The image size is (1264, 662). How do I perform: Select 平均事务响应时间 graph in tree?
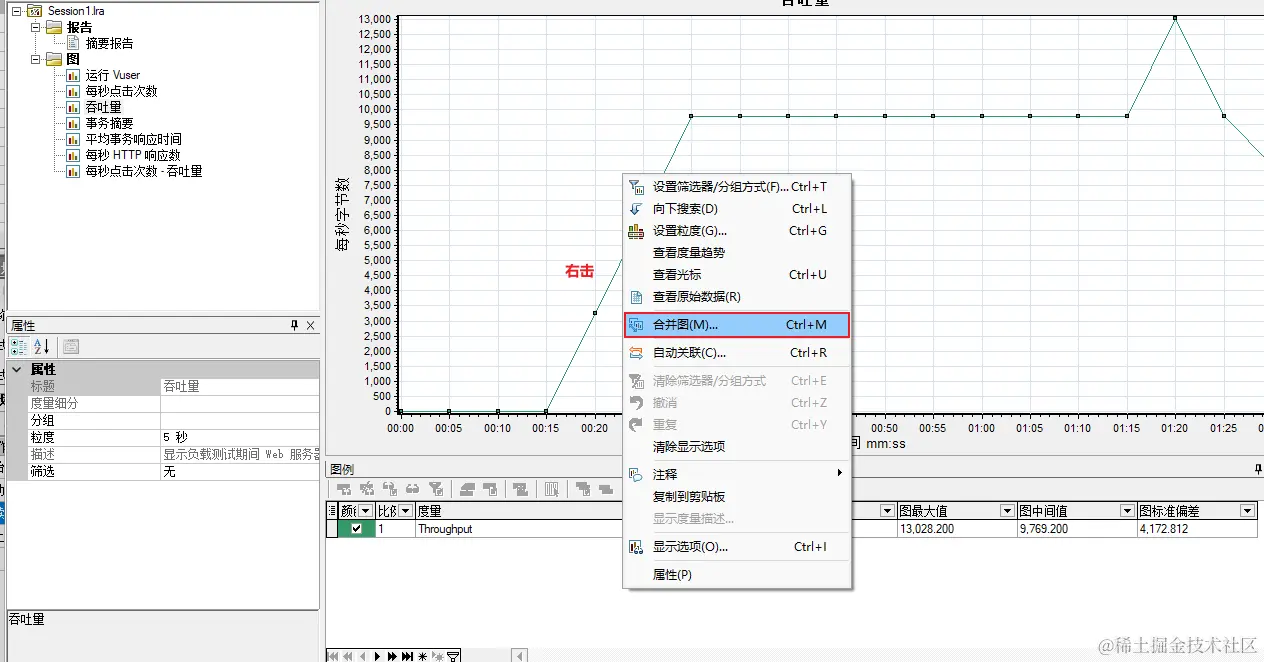point(133,139)
